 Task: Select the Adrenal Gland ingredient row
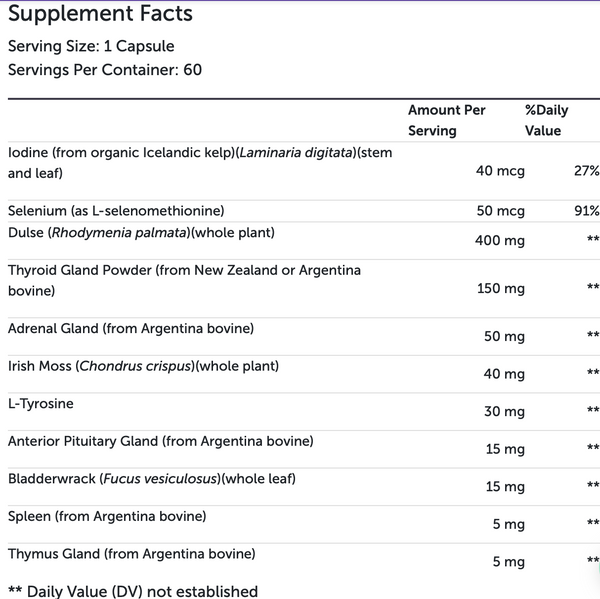304,336
